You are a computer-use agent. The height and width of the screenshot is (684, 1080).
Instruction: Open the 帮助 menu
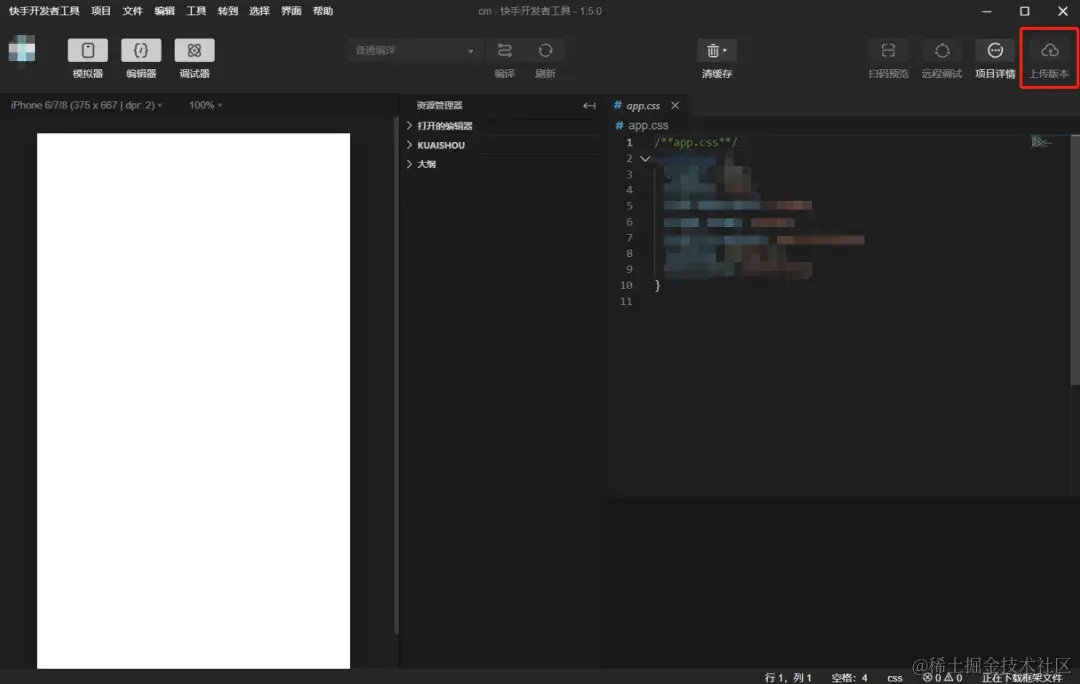[x=322, y=11]
